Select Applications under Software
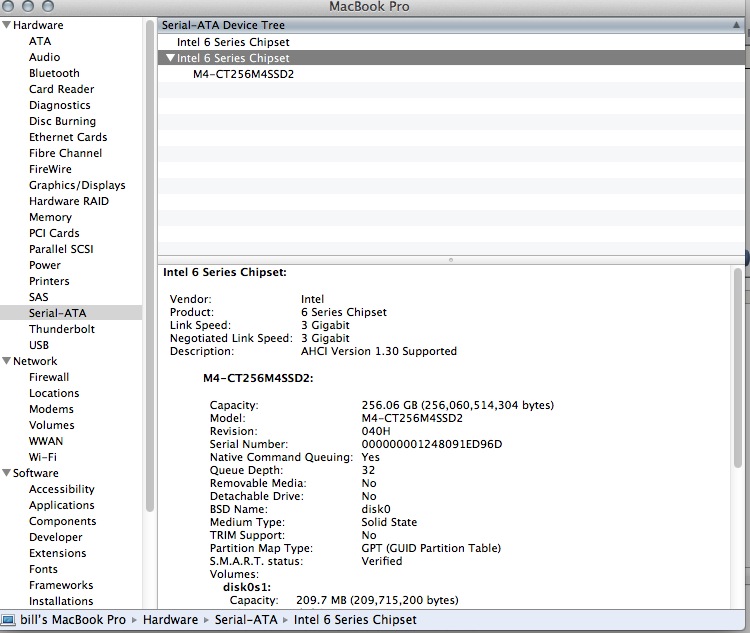This screenshot has width=750, height=633. (62, 505)
